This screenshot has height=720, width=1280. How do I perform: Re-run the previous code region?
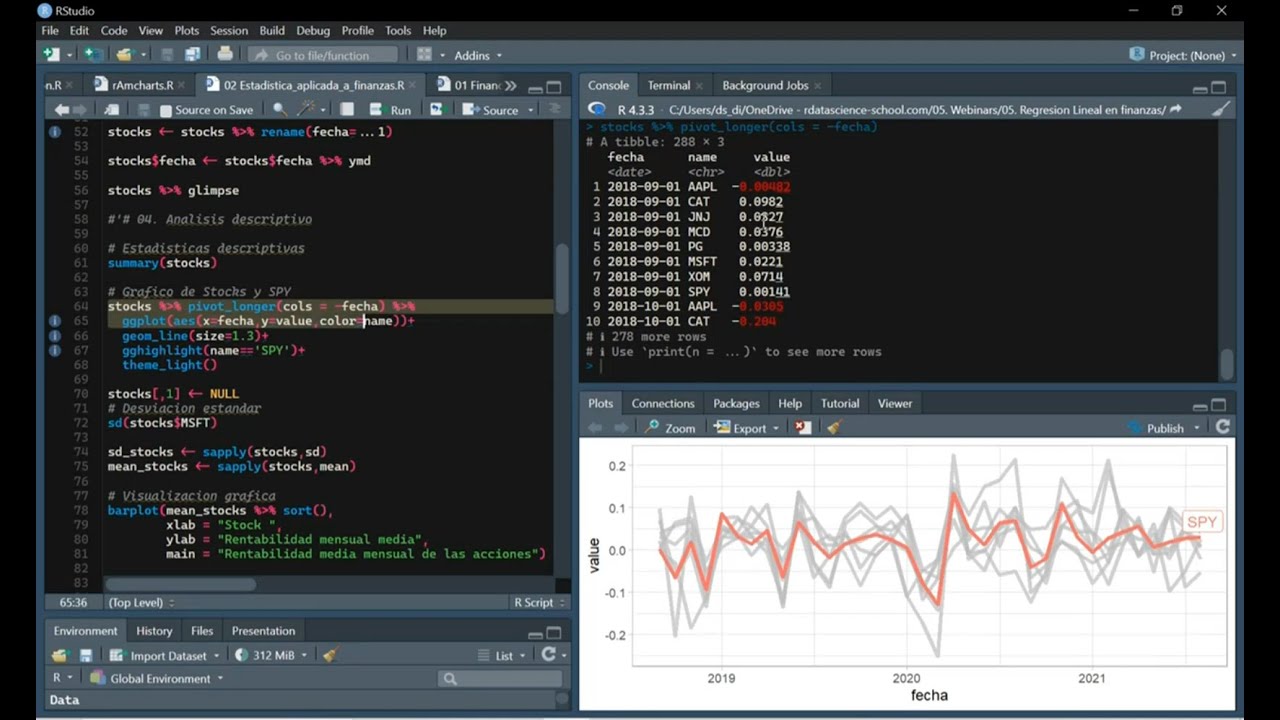(x=436, y=110)
